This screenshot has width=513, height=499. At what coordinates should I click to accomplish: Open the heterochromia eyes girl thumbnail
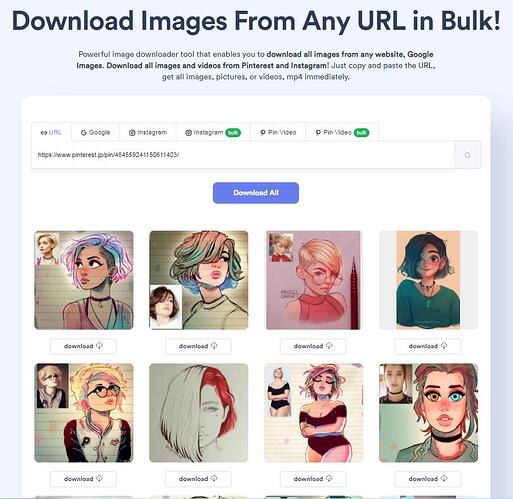tap(428, 413)
